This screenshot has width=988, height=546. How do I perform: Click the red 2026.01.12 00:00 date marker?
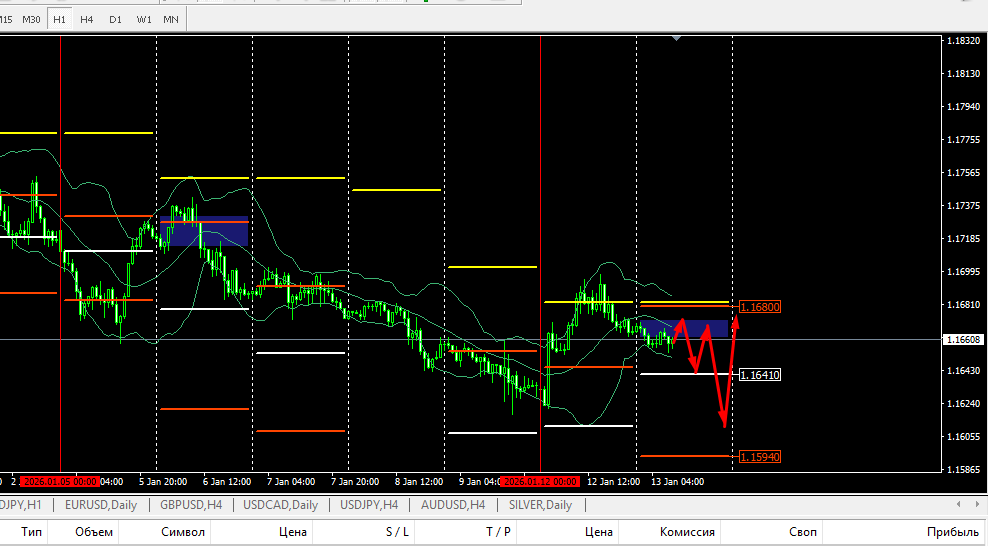coord(540,482)
